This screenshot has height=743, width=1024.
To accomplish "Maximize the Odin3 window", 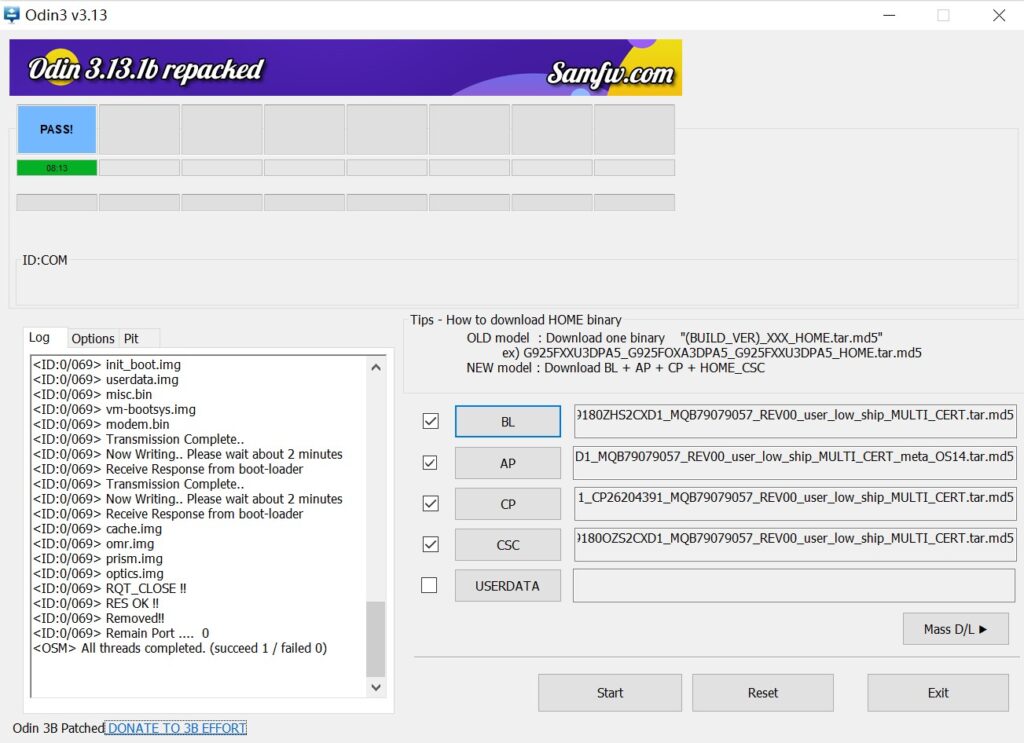I will coord(942,15).
